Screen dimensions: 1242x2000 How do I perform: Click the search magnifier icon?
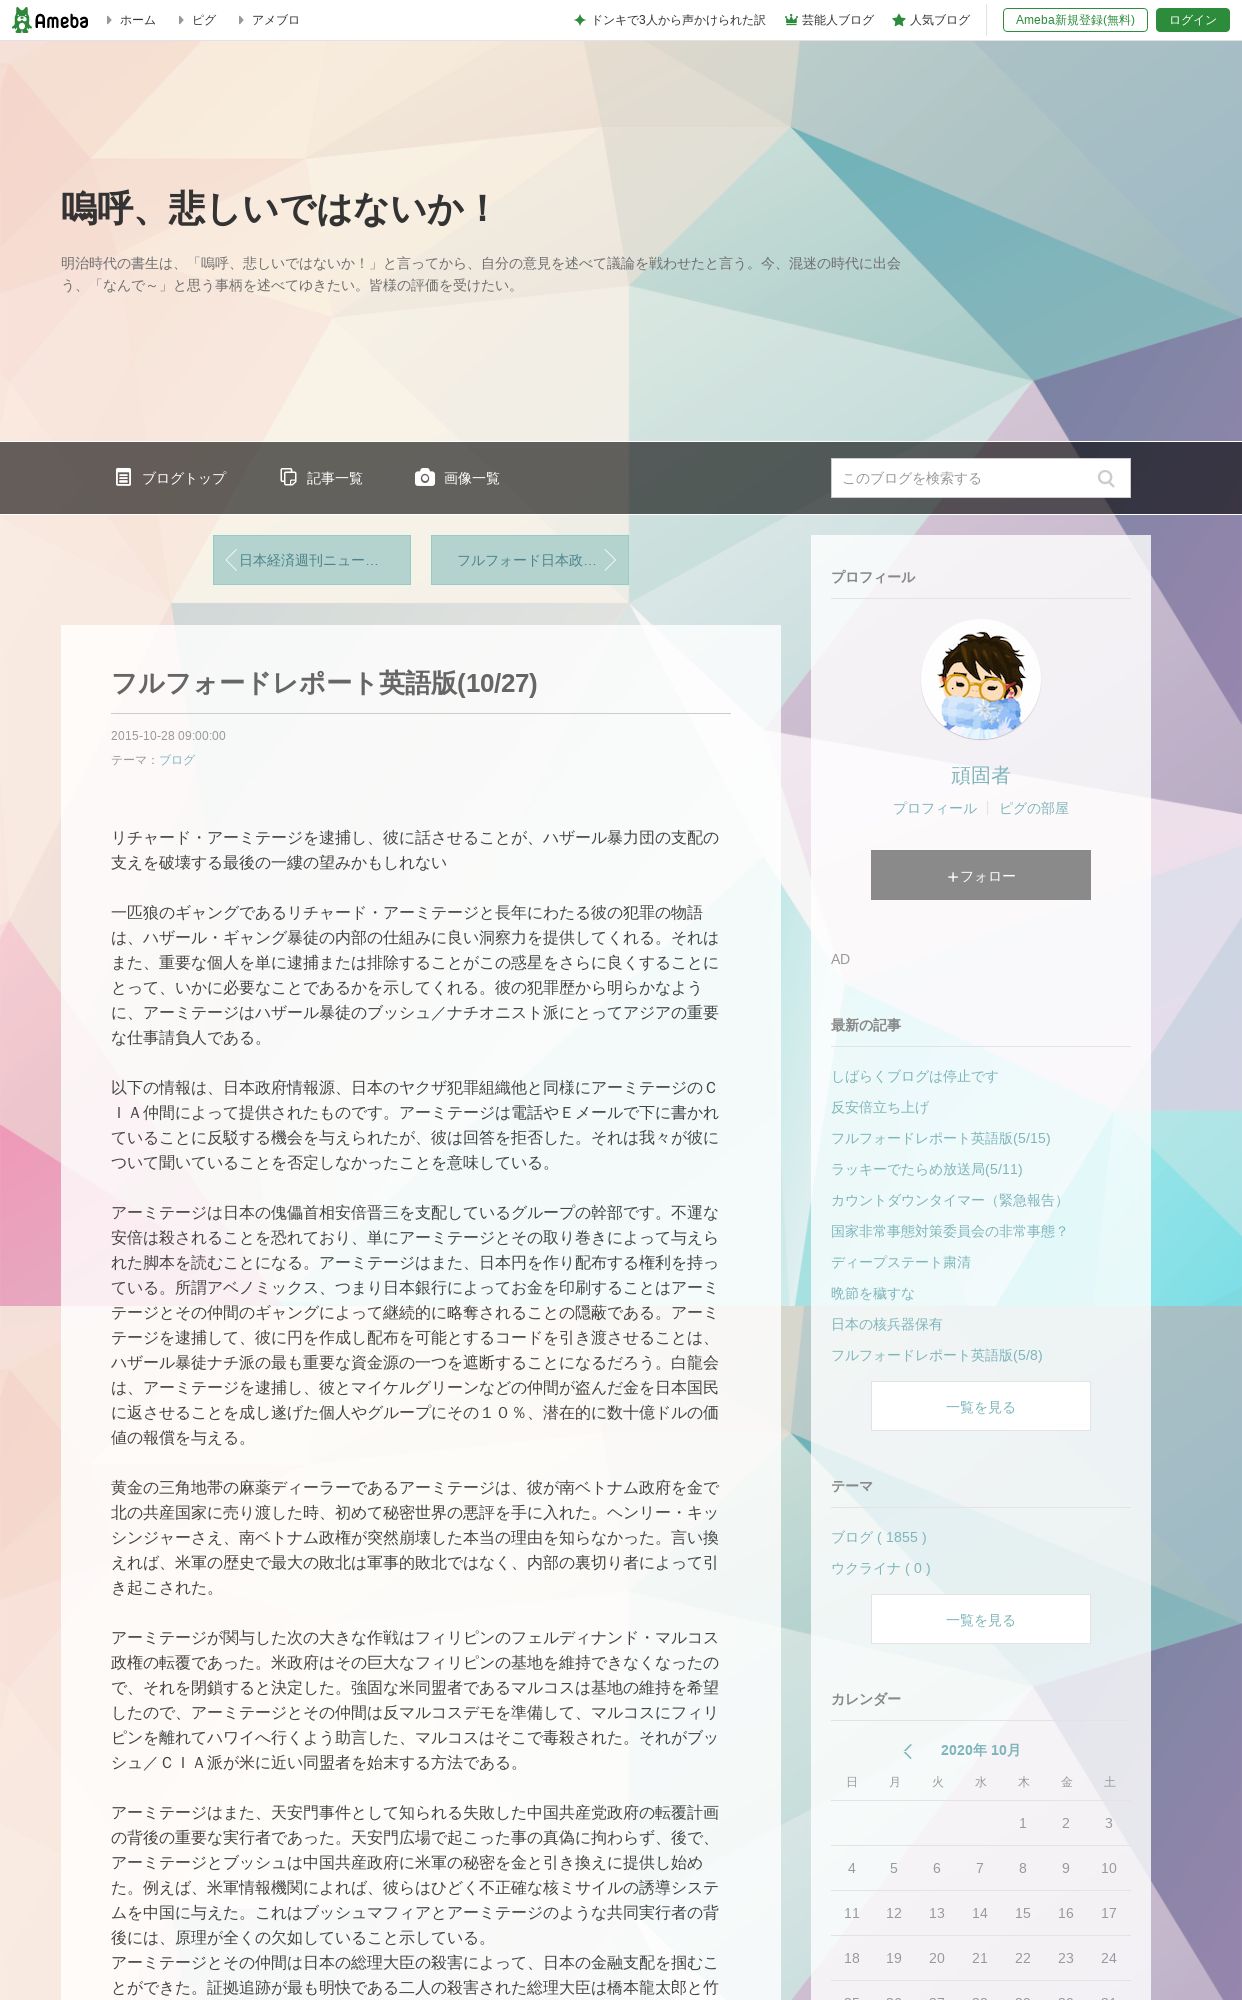click(1105, 478)
